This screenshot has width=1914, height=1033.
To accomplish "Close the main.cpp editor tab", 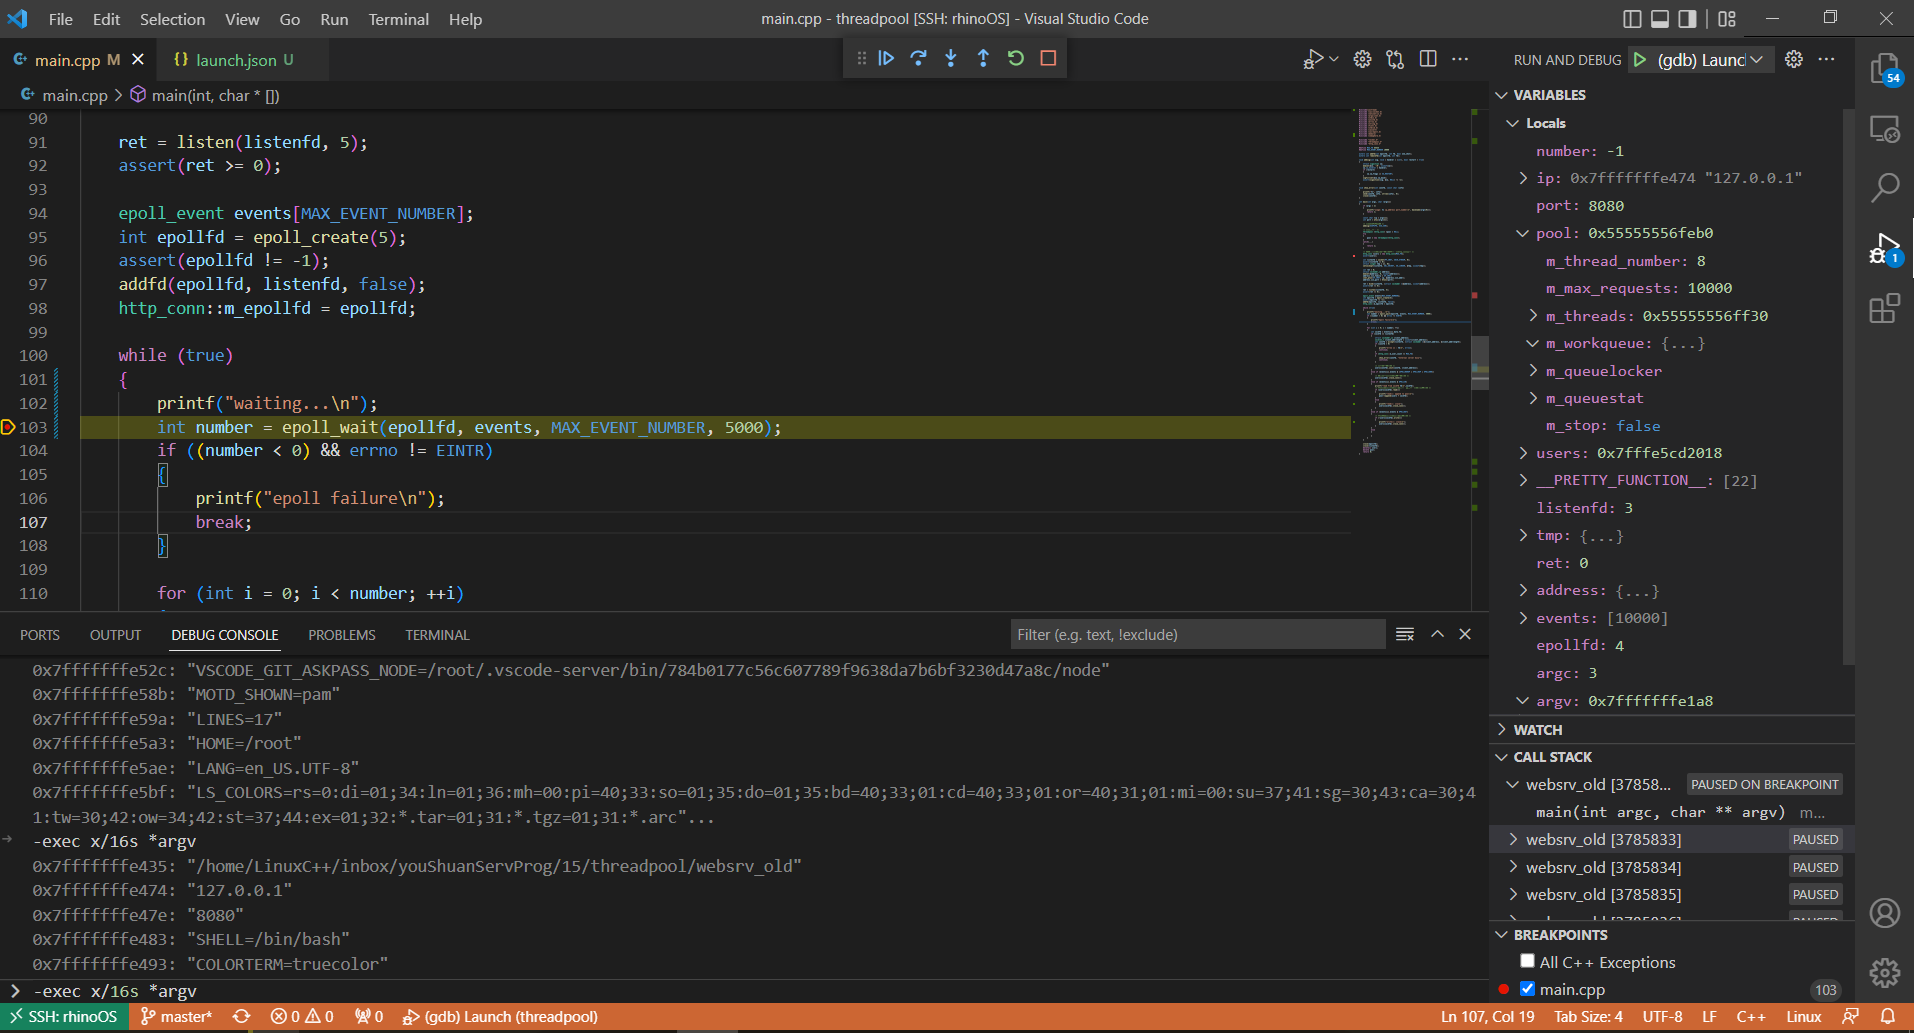I will (138, 60).
